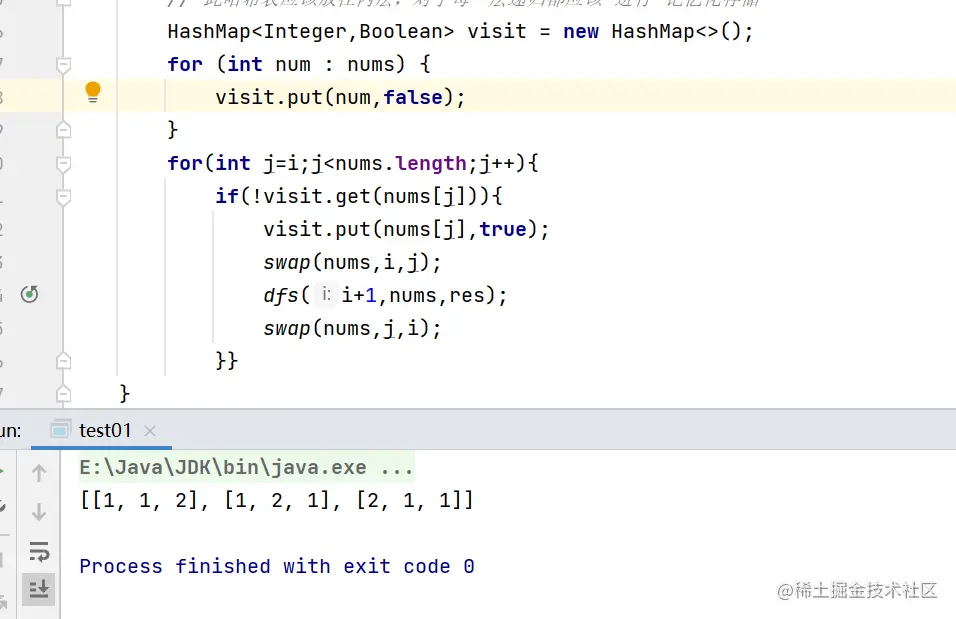The width and height of the screenshot is (956, 619).
Task: Click 'false' in the visit.put call
Action: [x=413, y=98]
